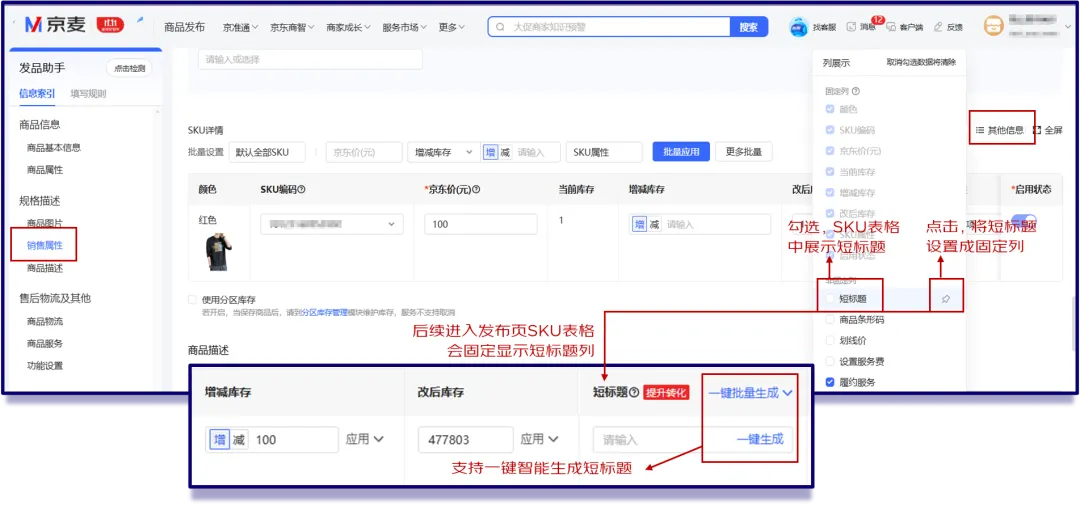1080x506 pixels.
Task: Go to 商品图片 in sidebar
Action: point(45,223)
